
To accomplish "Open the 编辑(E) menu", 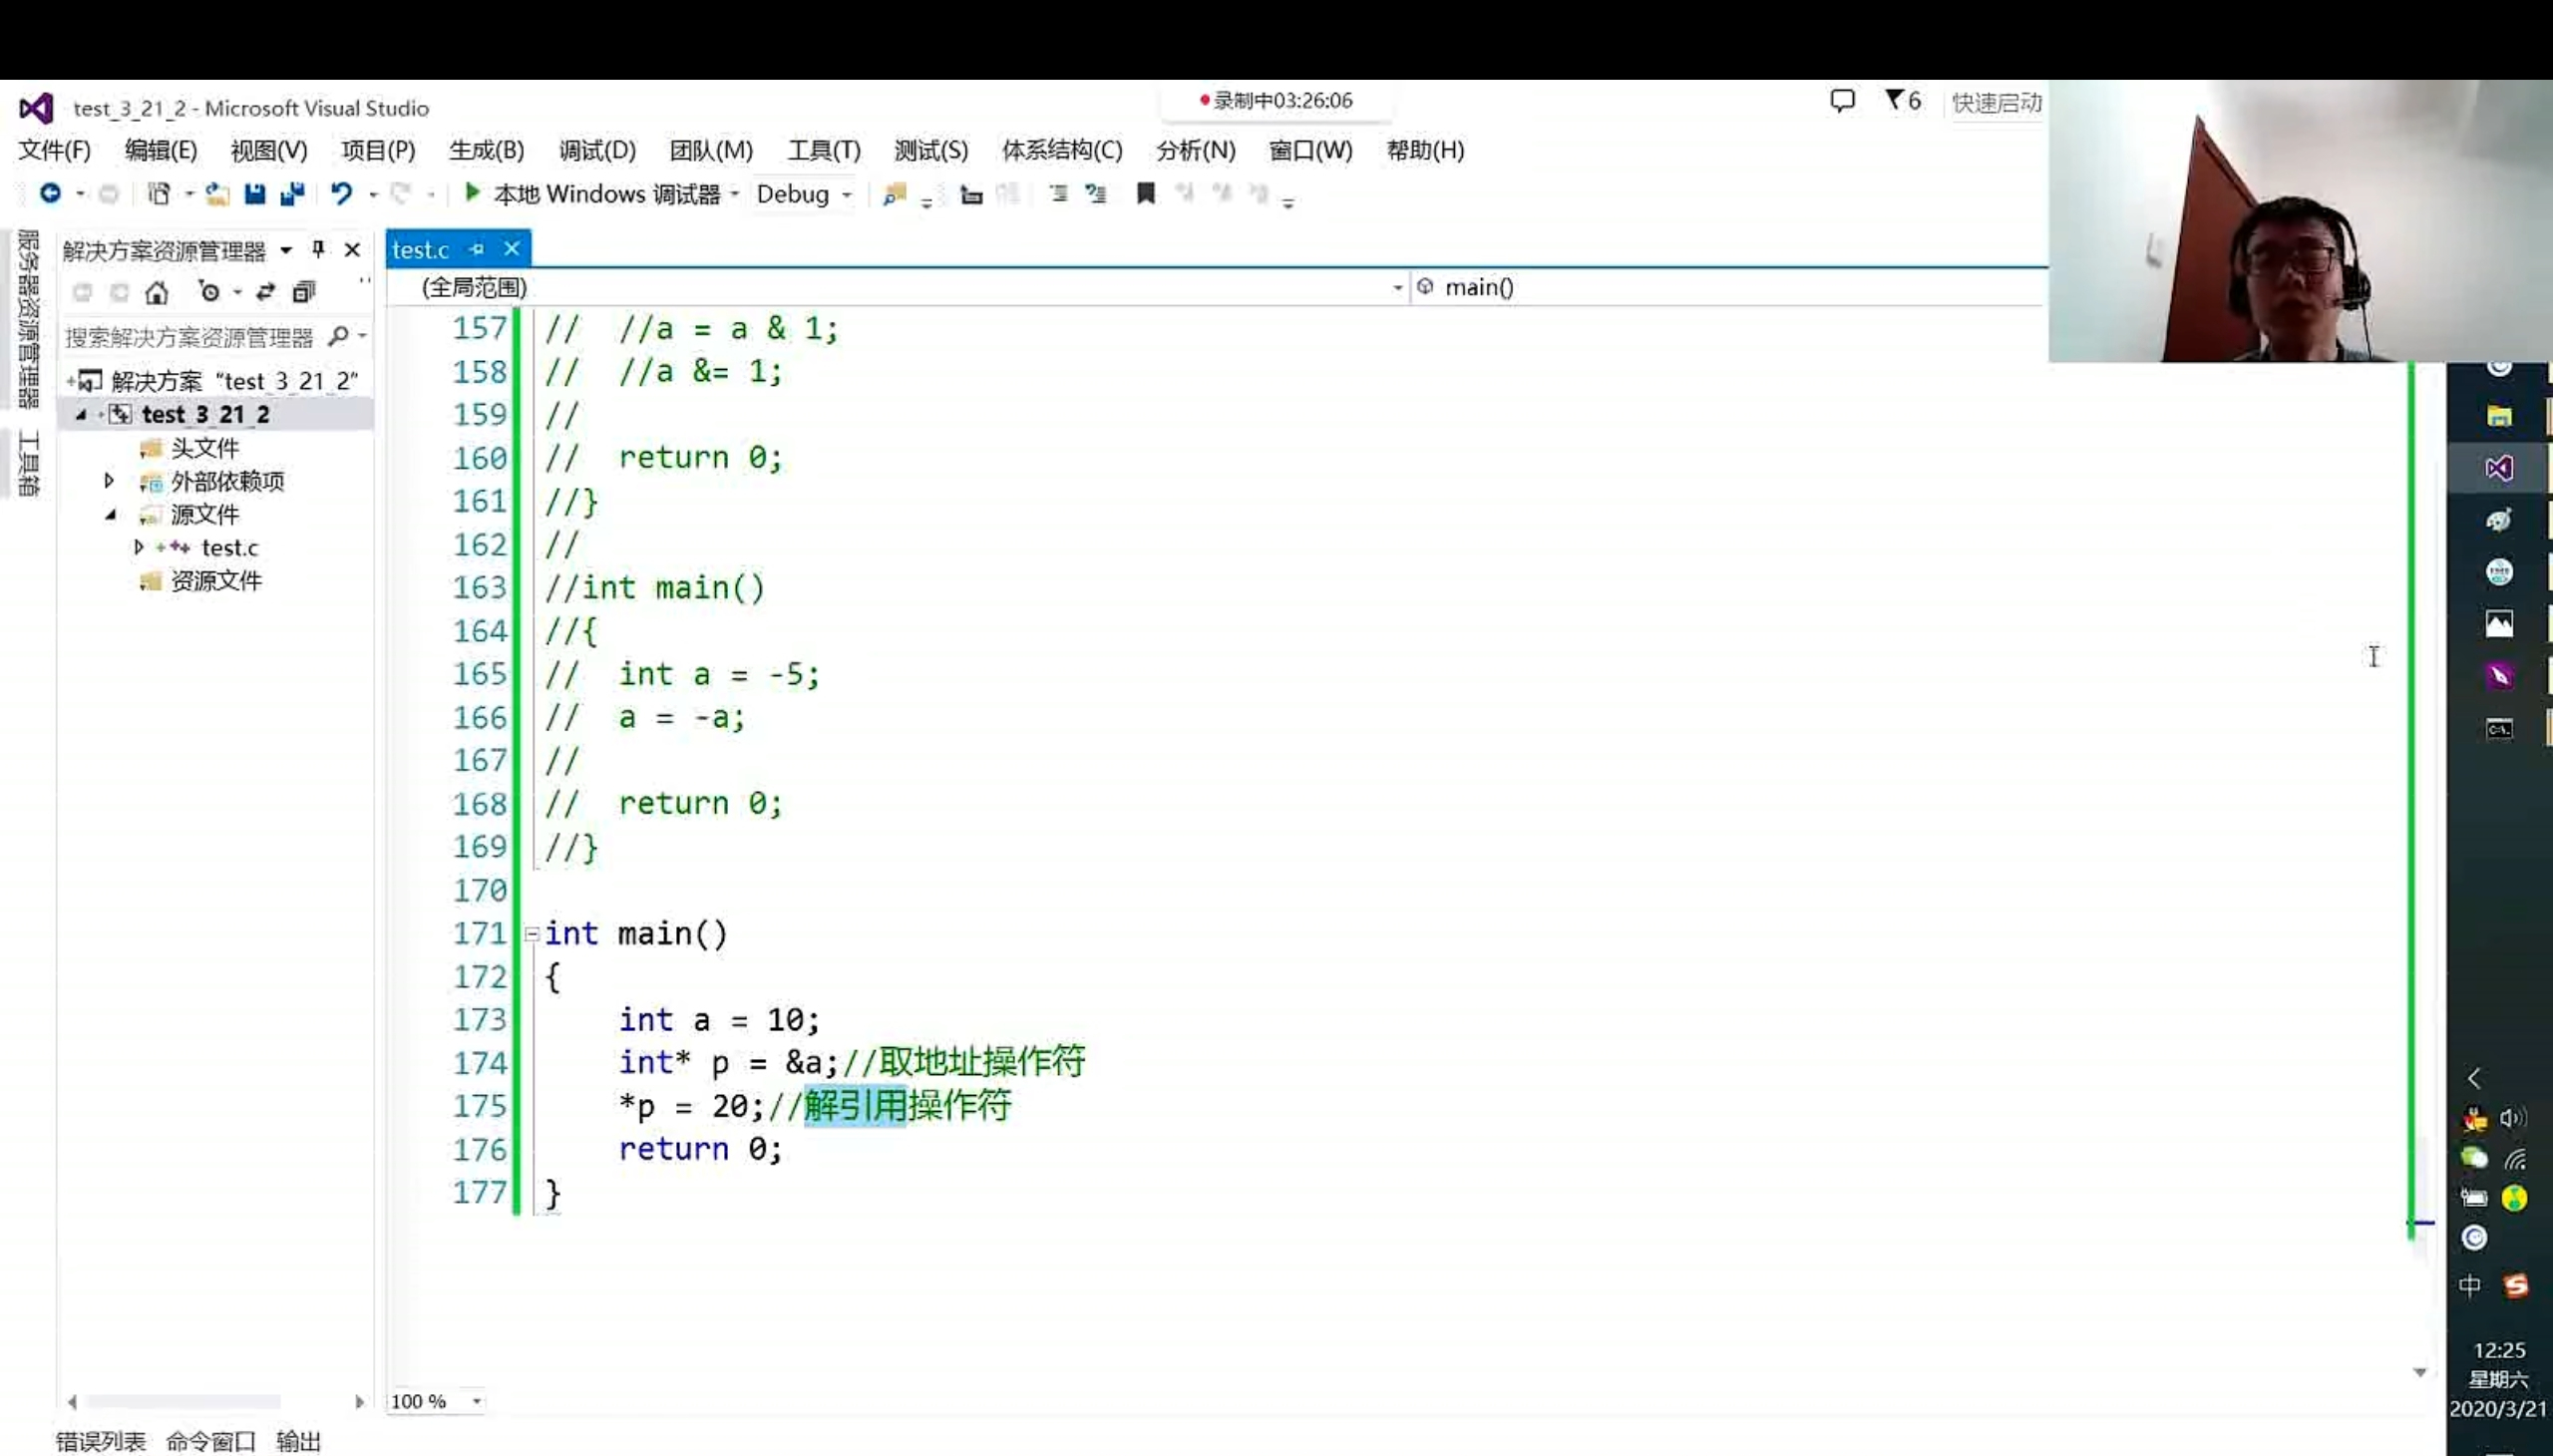I will [161, 150].
